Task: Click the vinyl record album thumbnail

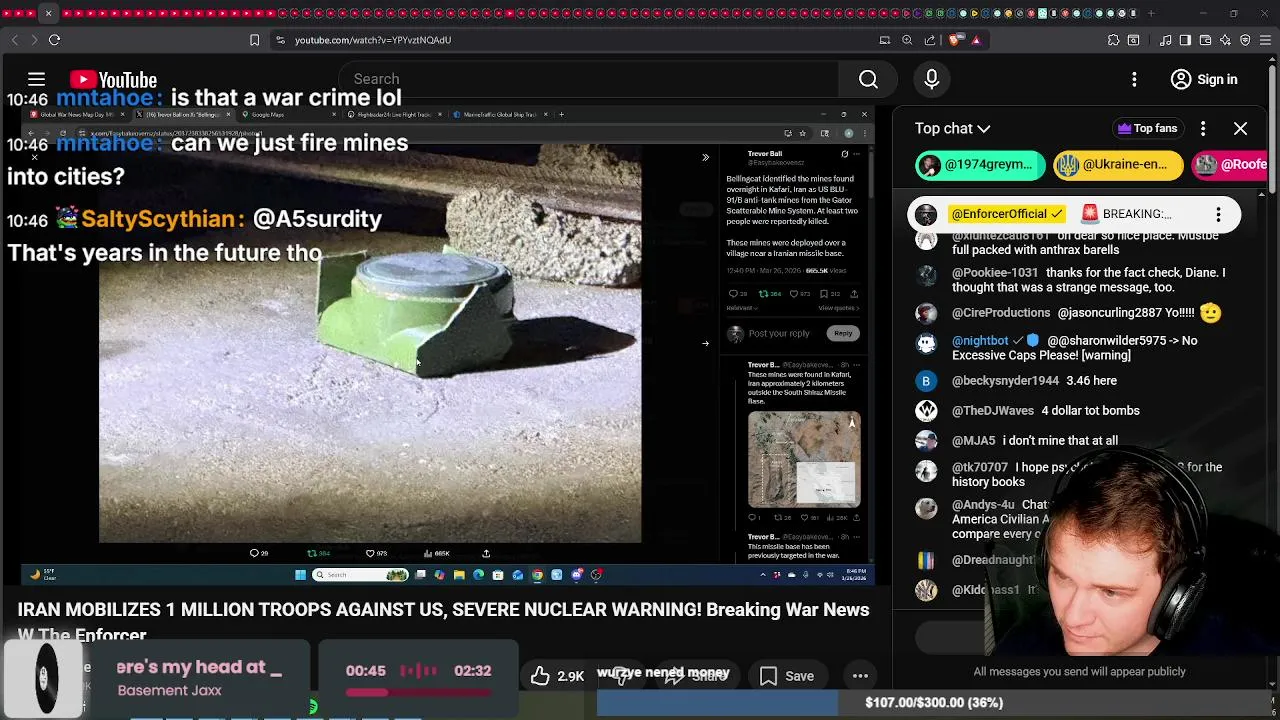Action: (44, 679)
